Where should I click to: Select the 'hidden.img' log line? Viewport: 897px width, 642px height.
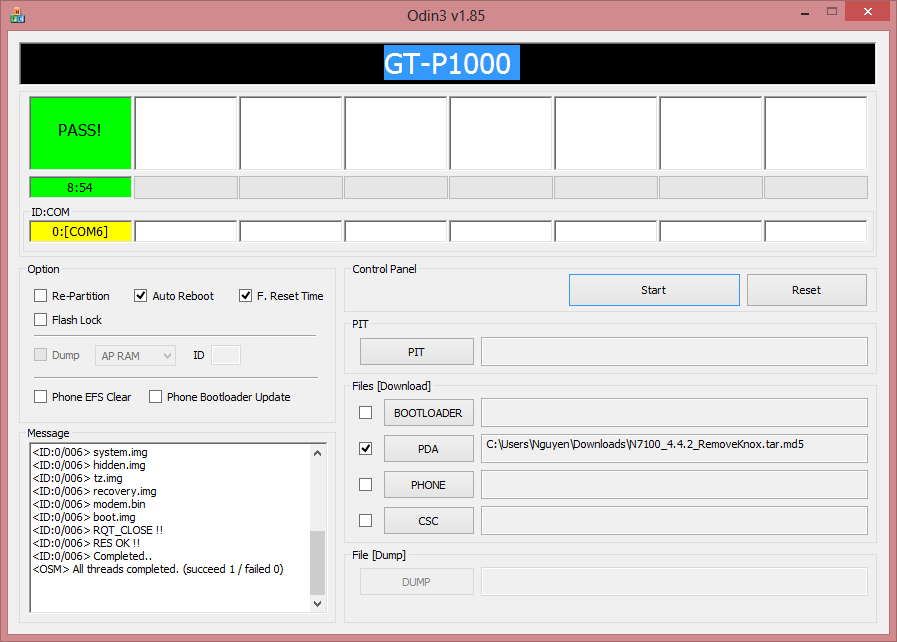click(89, 465)
